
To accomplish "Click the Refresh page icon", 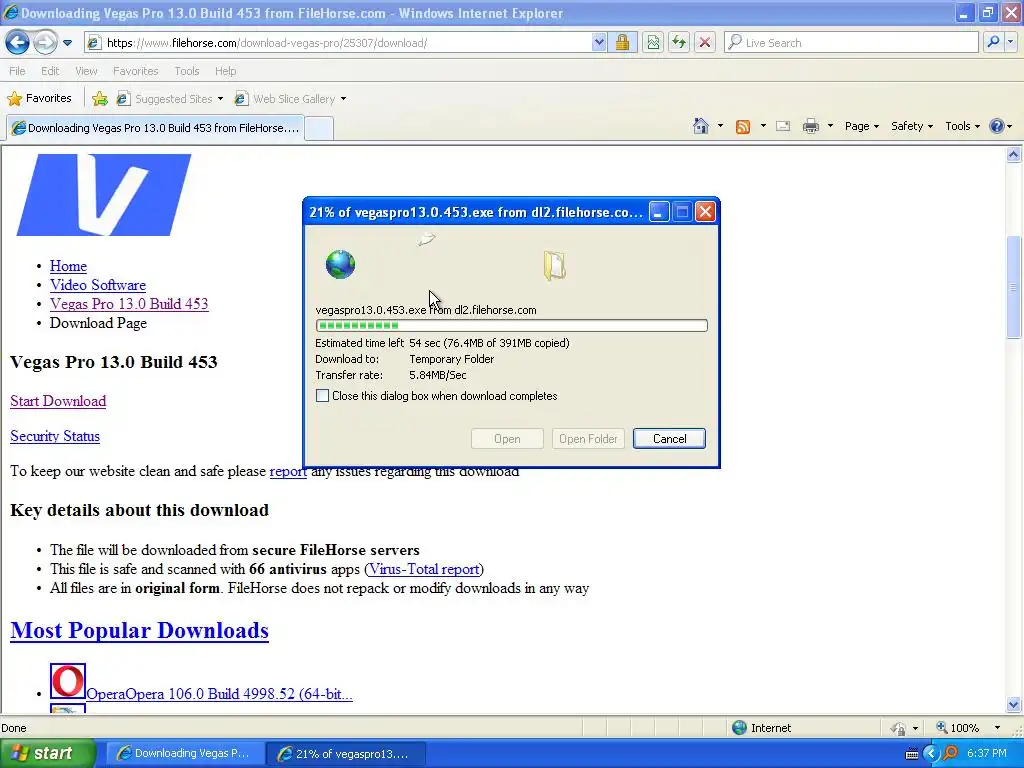I will pos(679,43).
